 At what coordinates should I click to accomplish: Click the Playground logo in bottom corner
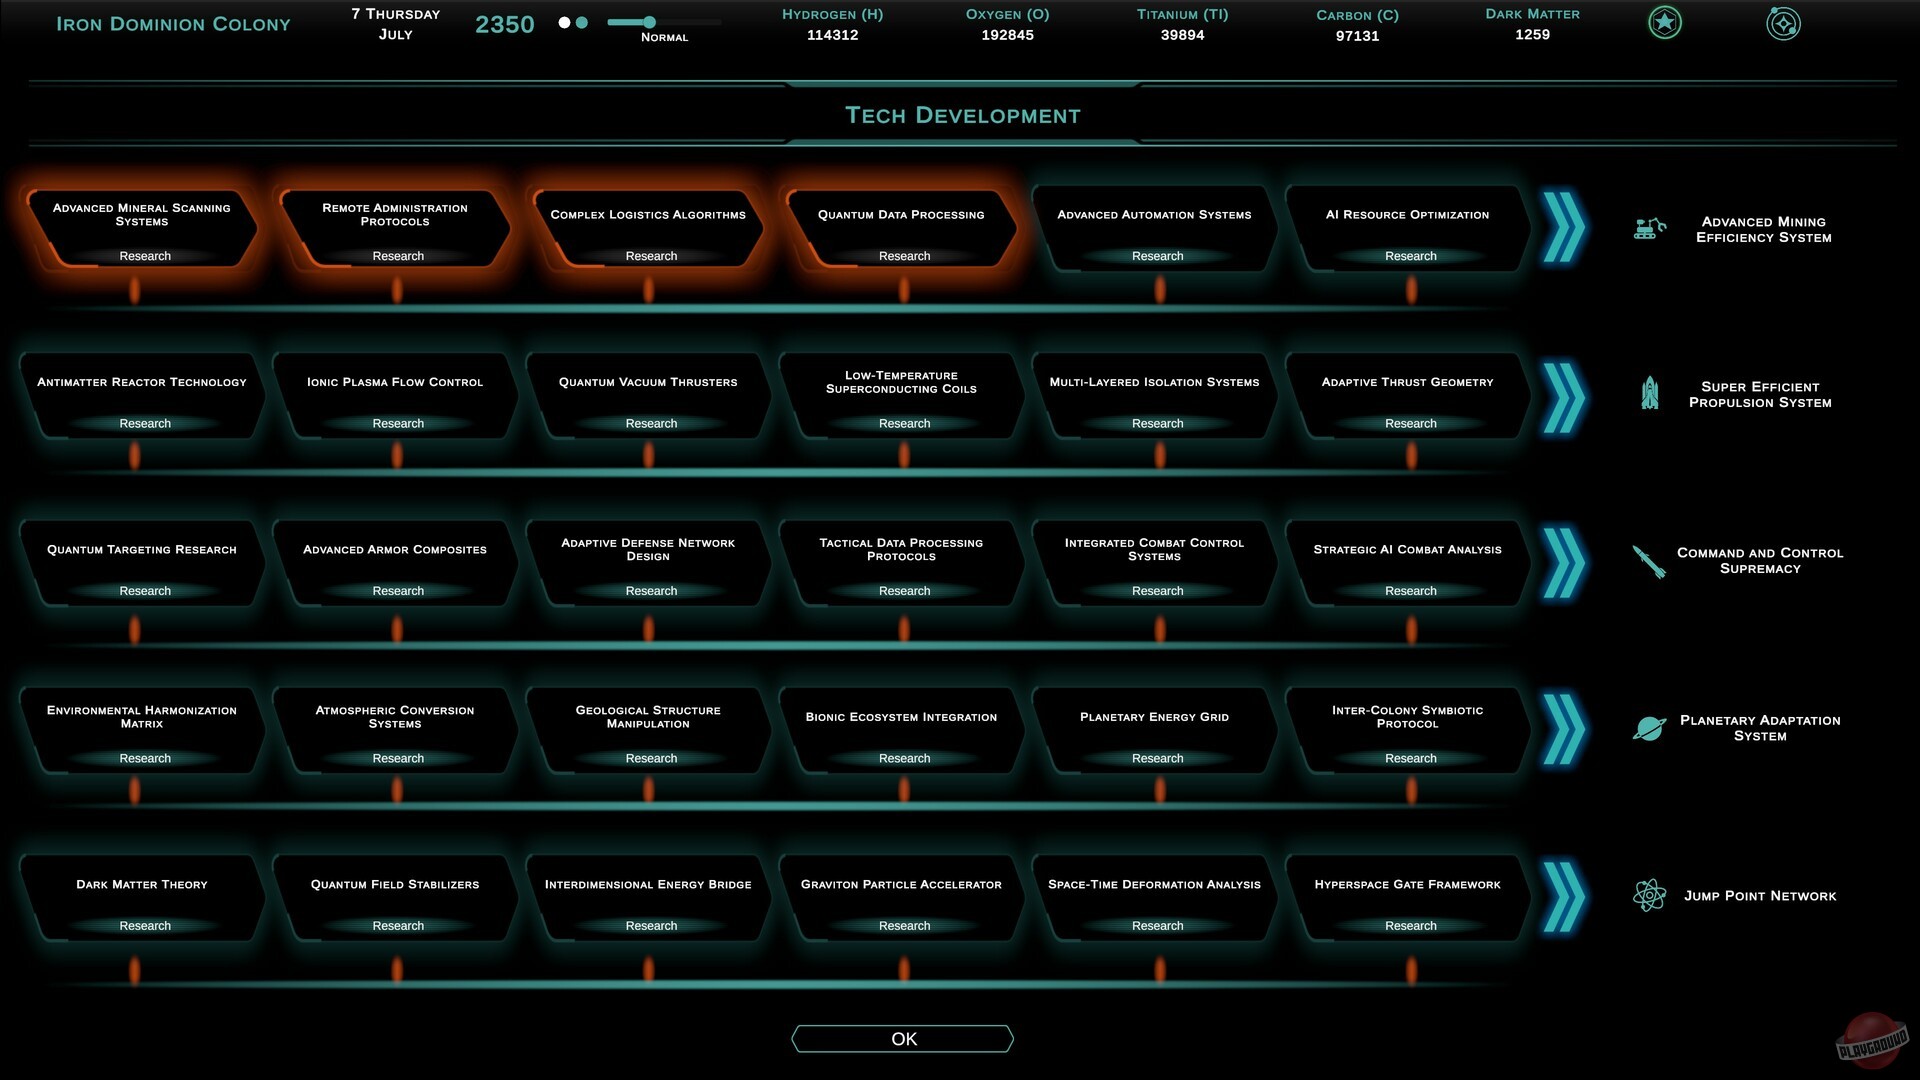coord(1872,1043)
